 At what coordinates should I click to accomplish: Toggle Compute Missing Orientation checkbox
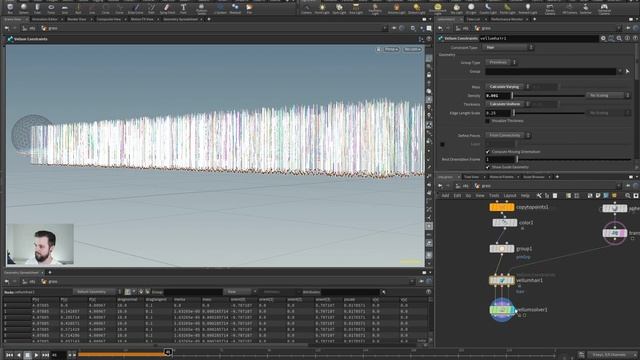(x=487, y=151)
